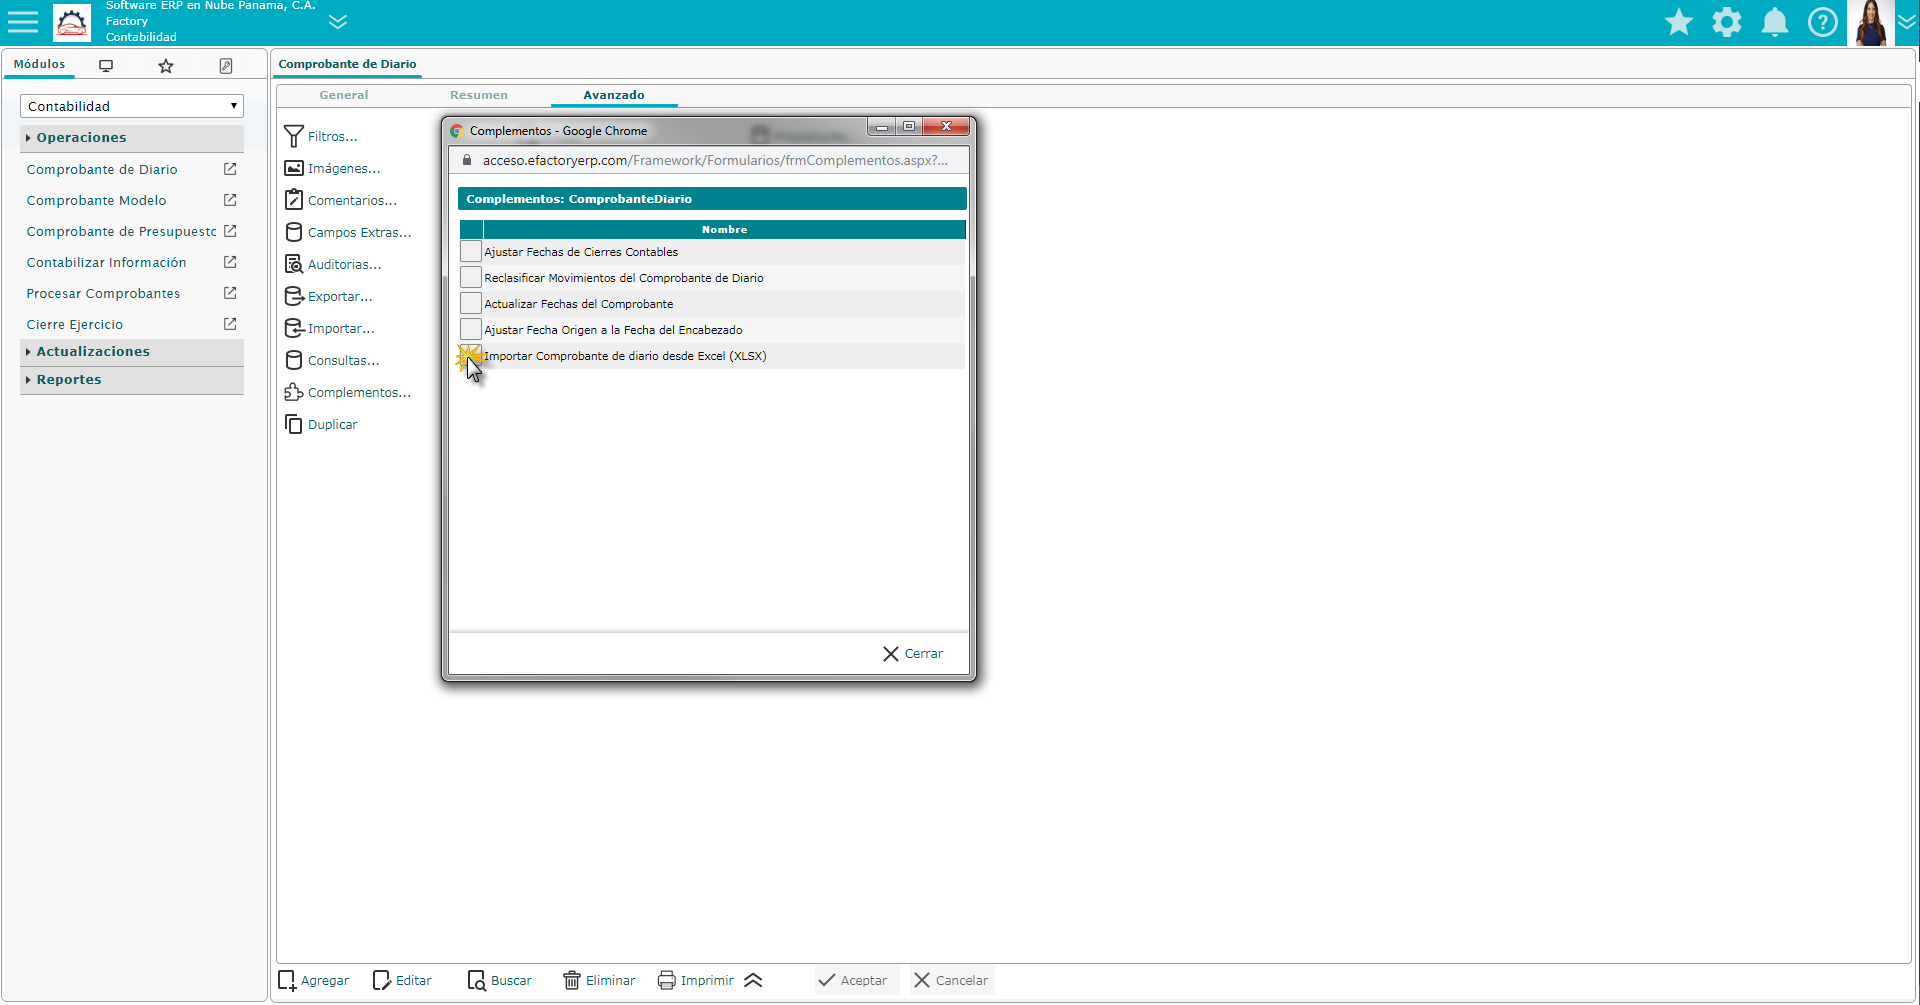Open Complementos puzzle option
Viewport: 1920px width, 1005px height.
[348, 393]
